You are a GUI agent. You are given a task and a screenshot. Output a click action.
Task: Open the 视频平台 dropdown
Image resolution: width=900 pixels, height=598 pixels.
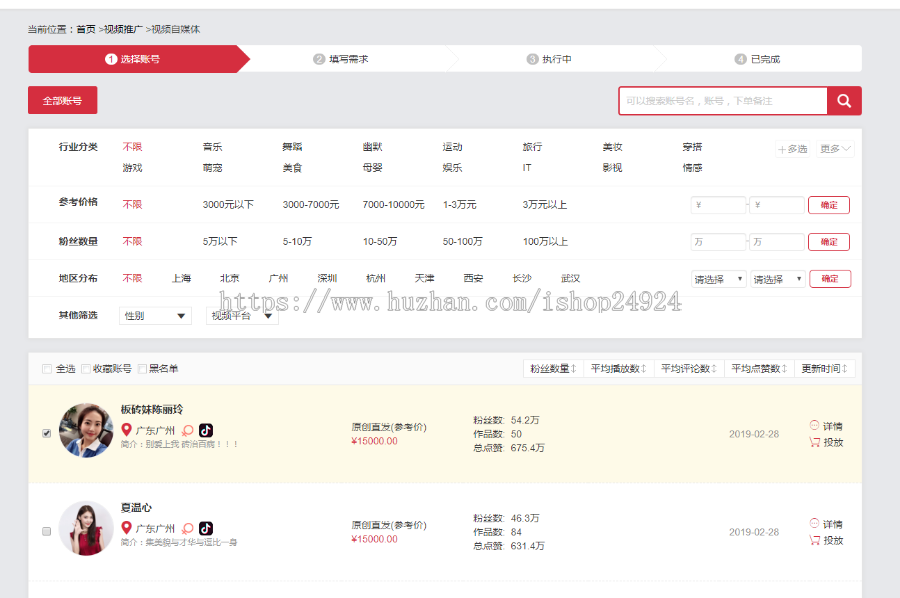point(242,316)
